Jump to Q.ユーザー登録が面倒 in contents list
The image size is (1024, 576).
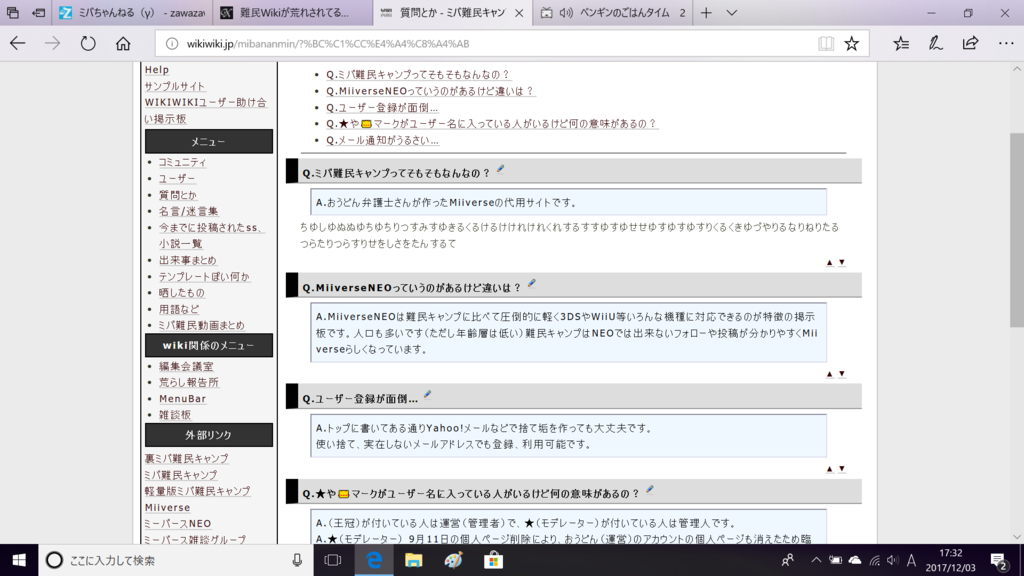pyautogui.click(x=382, y=107)
